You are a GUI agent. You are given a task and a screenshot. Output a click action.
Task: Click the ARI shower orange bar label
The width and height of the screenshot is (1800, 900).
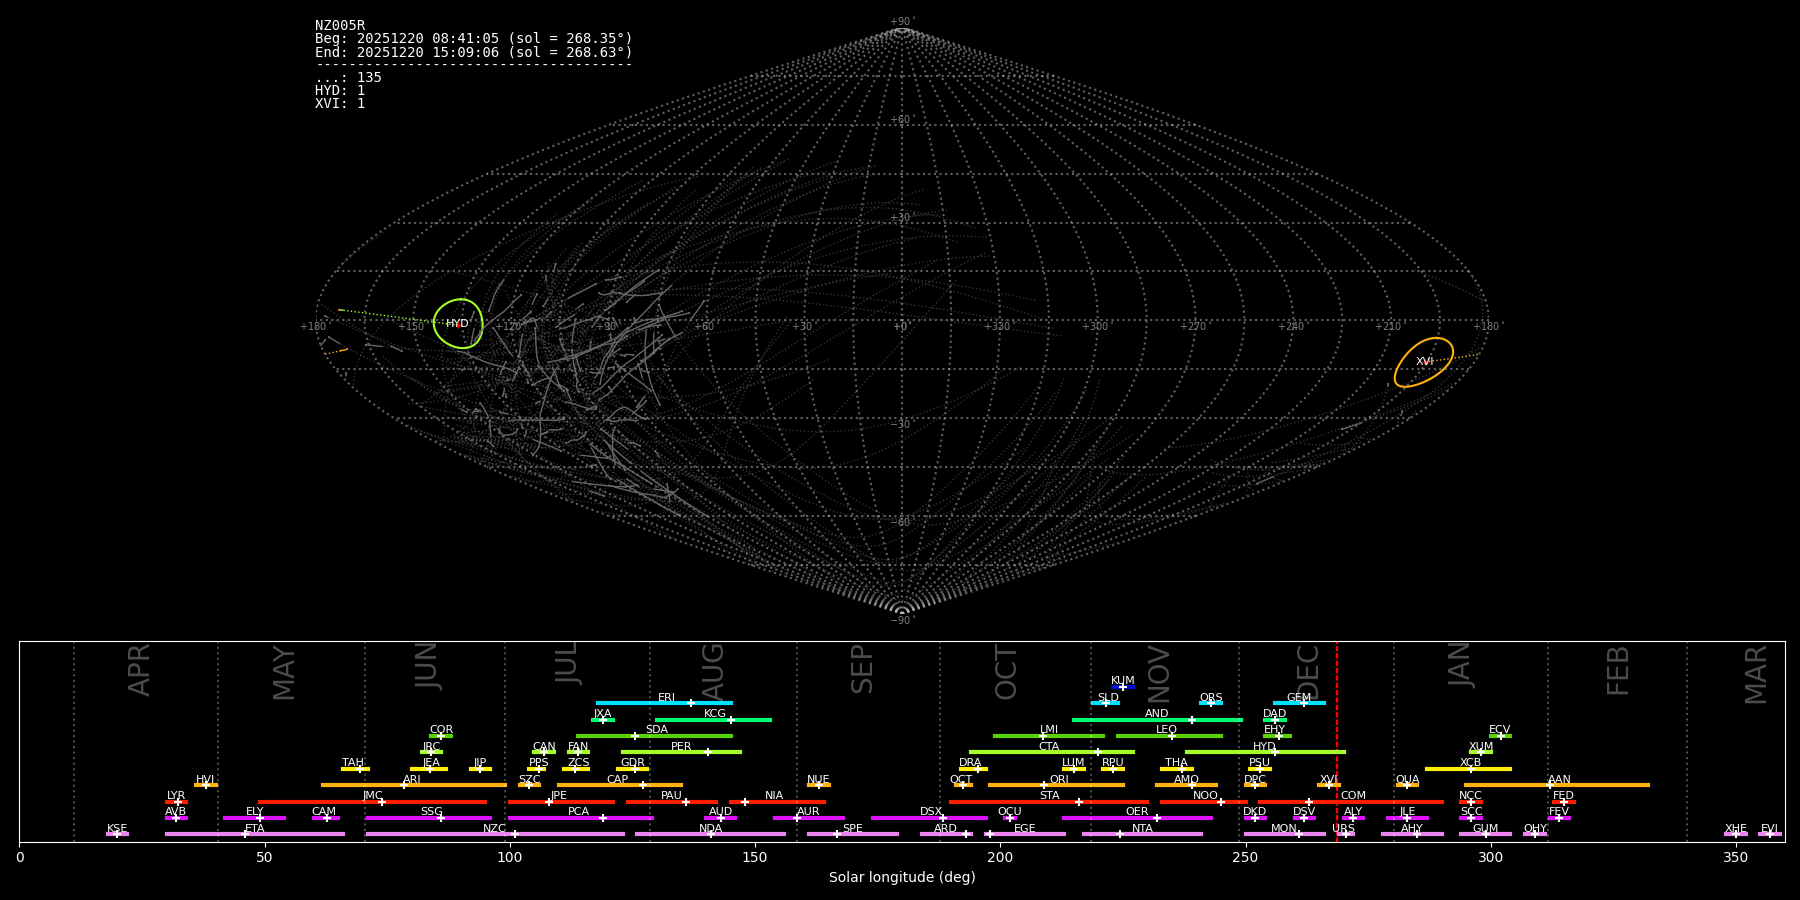412,780
